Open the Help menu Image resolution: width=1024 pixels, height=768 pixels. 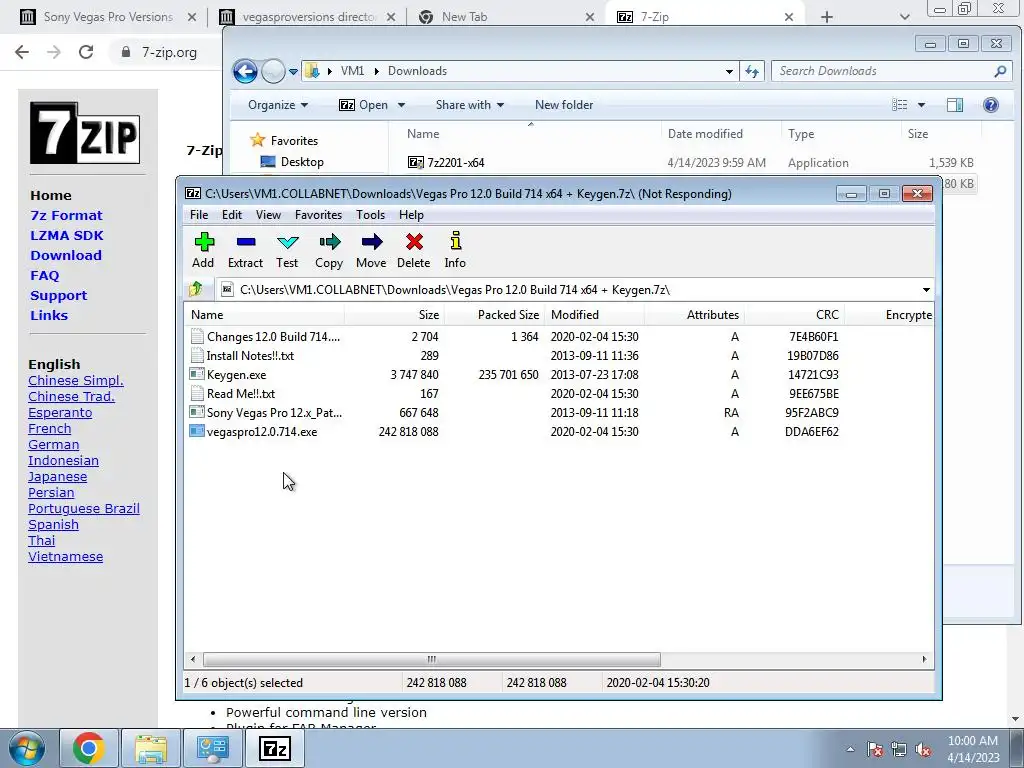point(411,215)
